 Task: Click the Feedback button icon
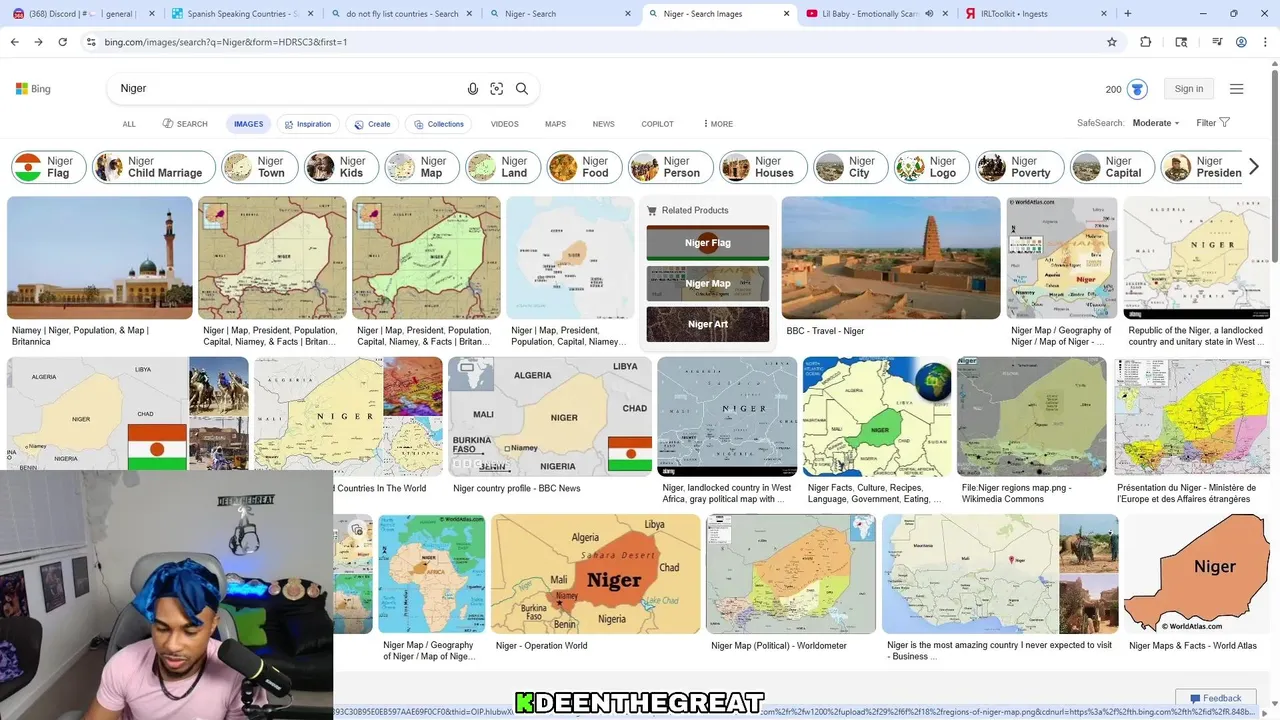1194,698
